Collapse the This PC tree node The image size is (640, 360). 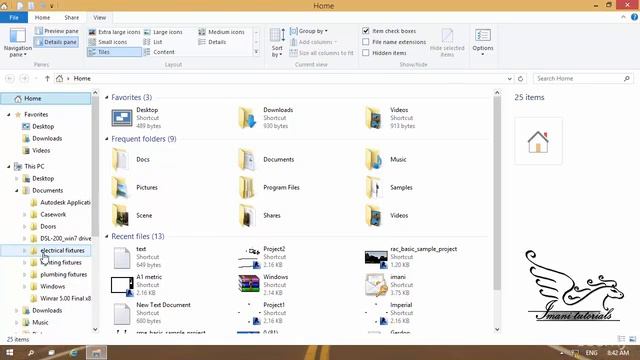pos(9,167)
